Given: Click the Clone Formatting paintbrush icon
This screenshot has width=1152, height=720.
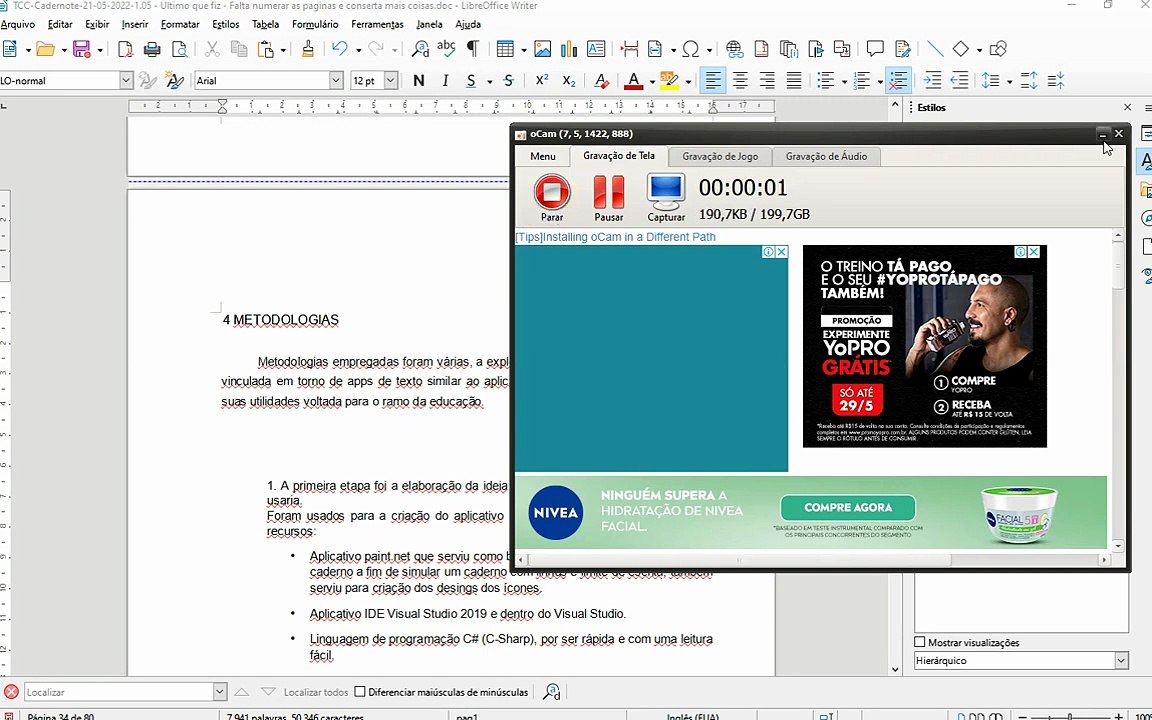Looking at the screenshot, I should (308, 49).
